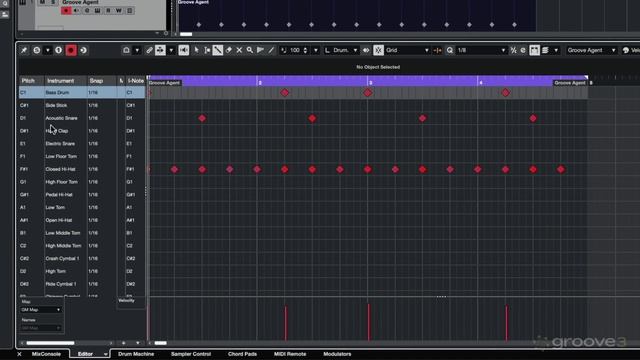Close the lower zone X button

coord(19,354)
